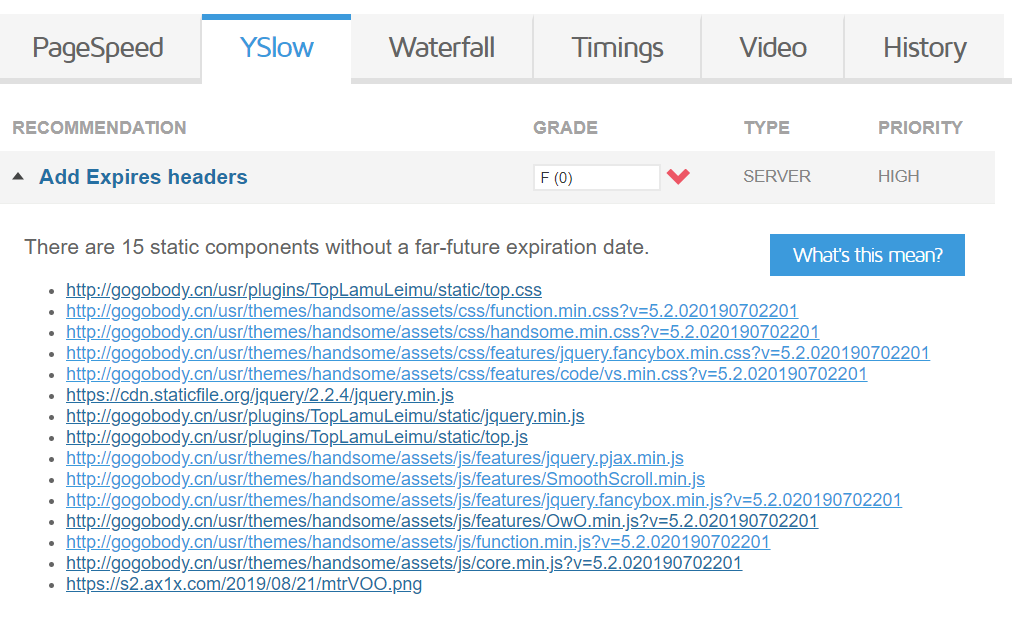This screenshot has width=1012, height=622.
Task: Open the Timings tab
Action: point(617,47)
